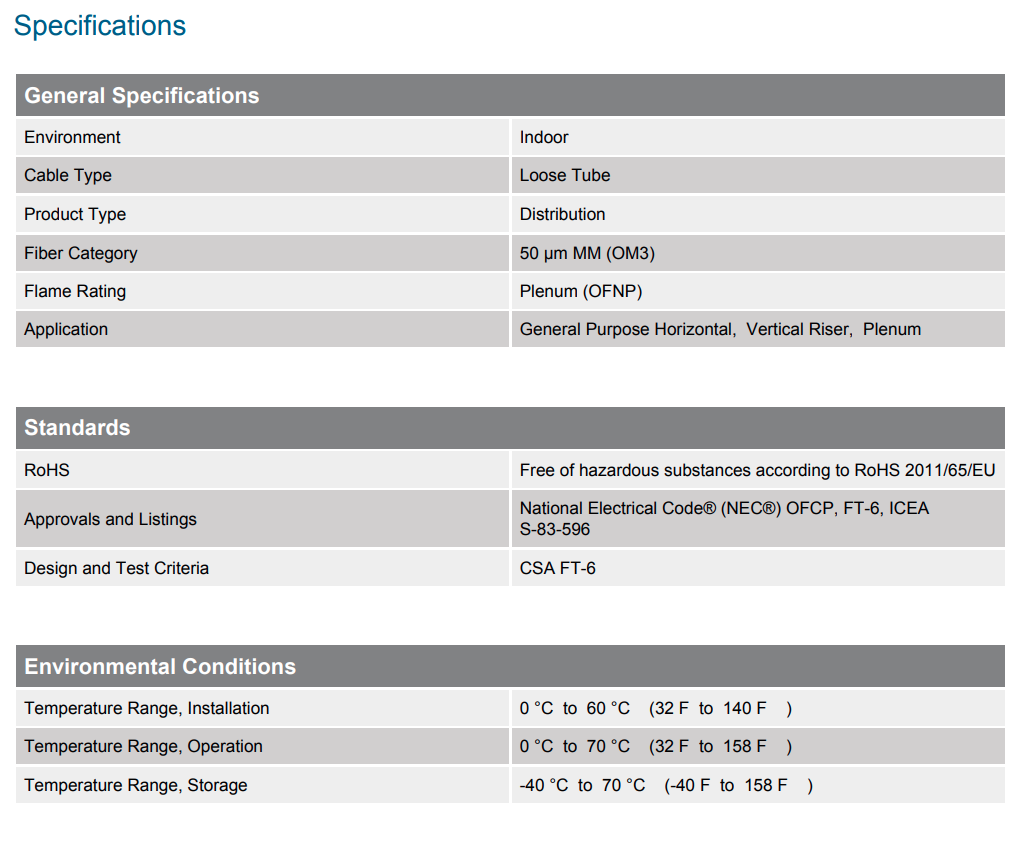Screen dimensions: 1029x842
Task: Click the Temperature Range, Installation label
Action: tap(146, 708)
